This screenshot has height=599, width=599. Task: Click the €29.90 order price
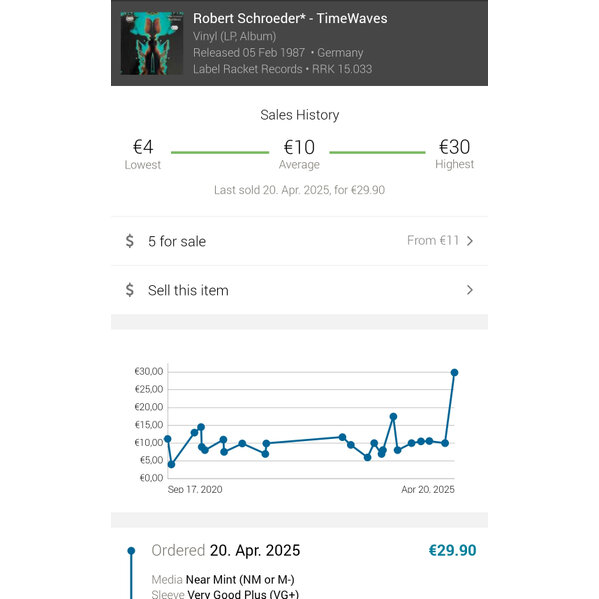coord(452,550)
